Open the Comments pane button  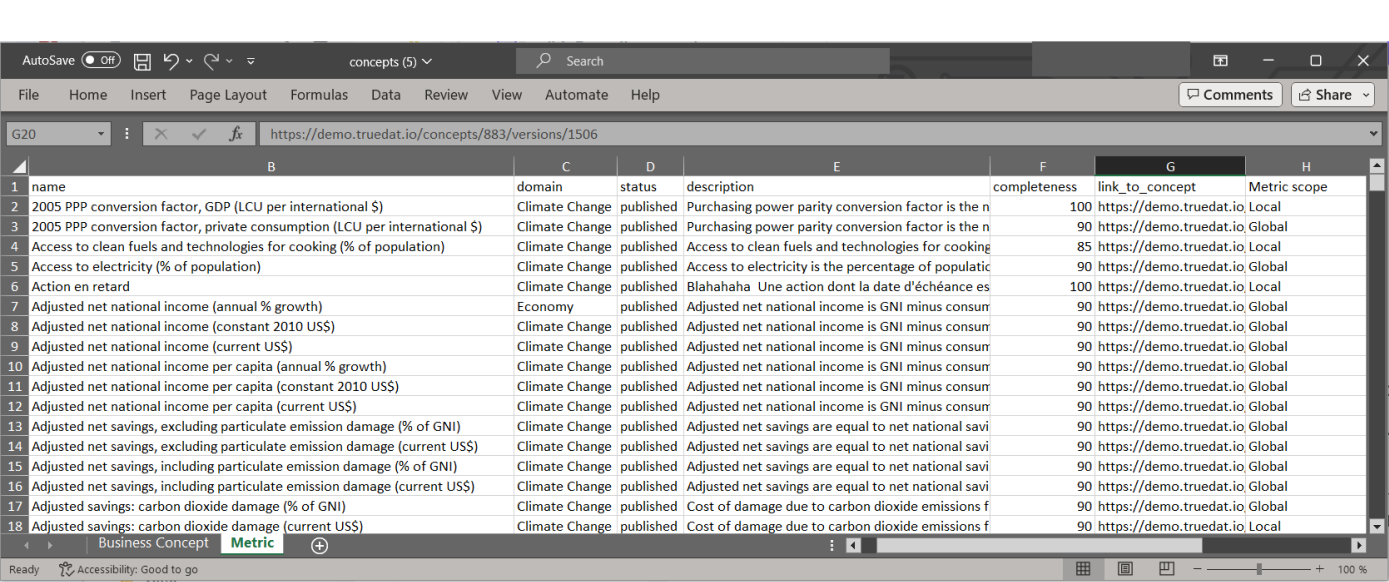[x=1230, y=94]
